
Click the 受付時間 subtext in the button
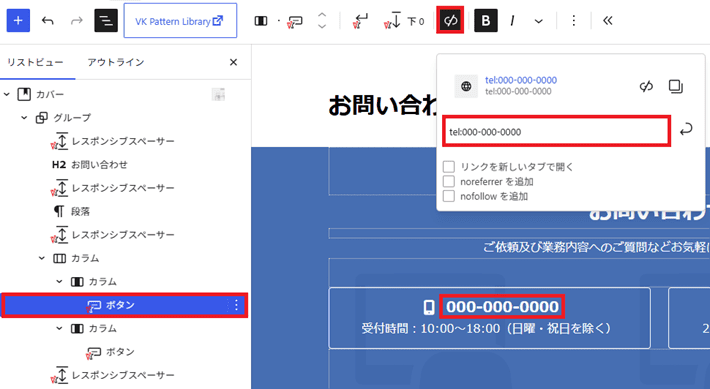486,328
